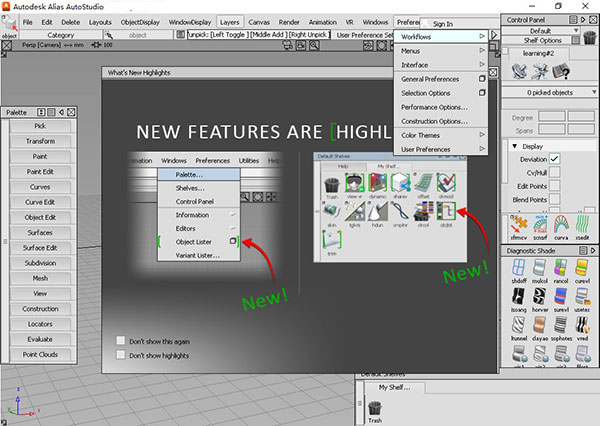Select the xfrmcv curve tool icon
The image size is (600, 426).
pos(518,222)
